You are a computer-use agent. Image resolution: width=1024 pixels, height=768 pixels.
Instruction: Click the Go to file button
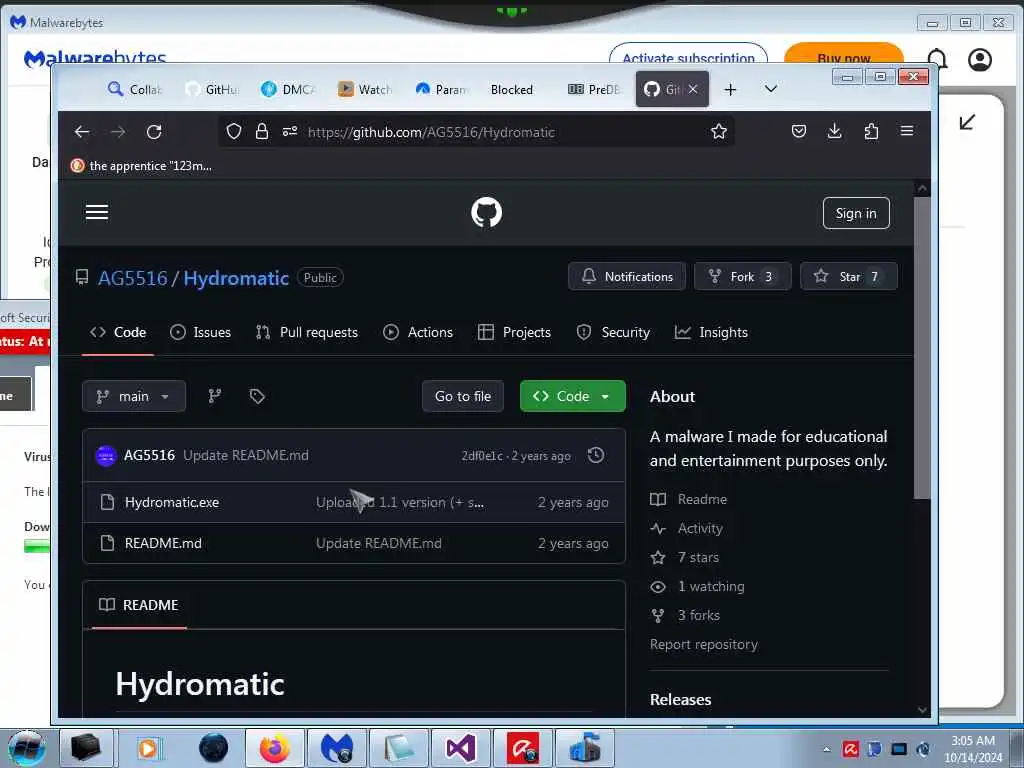pos(462,396)
